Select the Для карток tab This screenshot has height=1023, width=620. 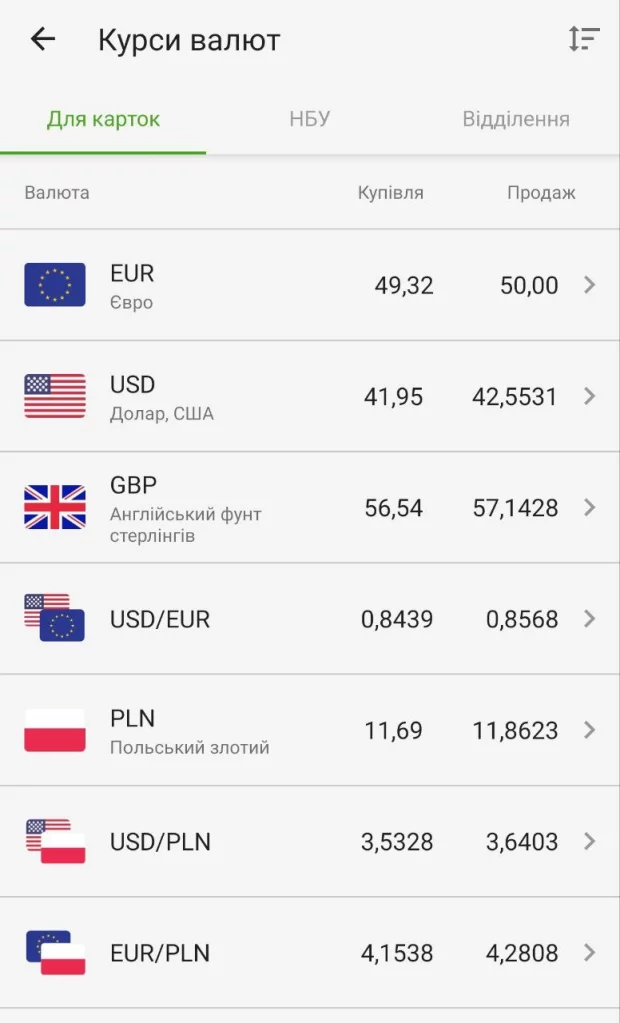(103, 120)
